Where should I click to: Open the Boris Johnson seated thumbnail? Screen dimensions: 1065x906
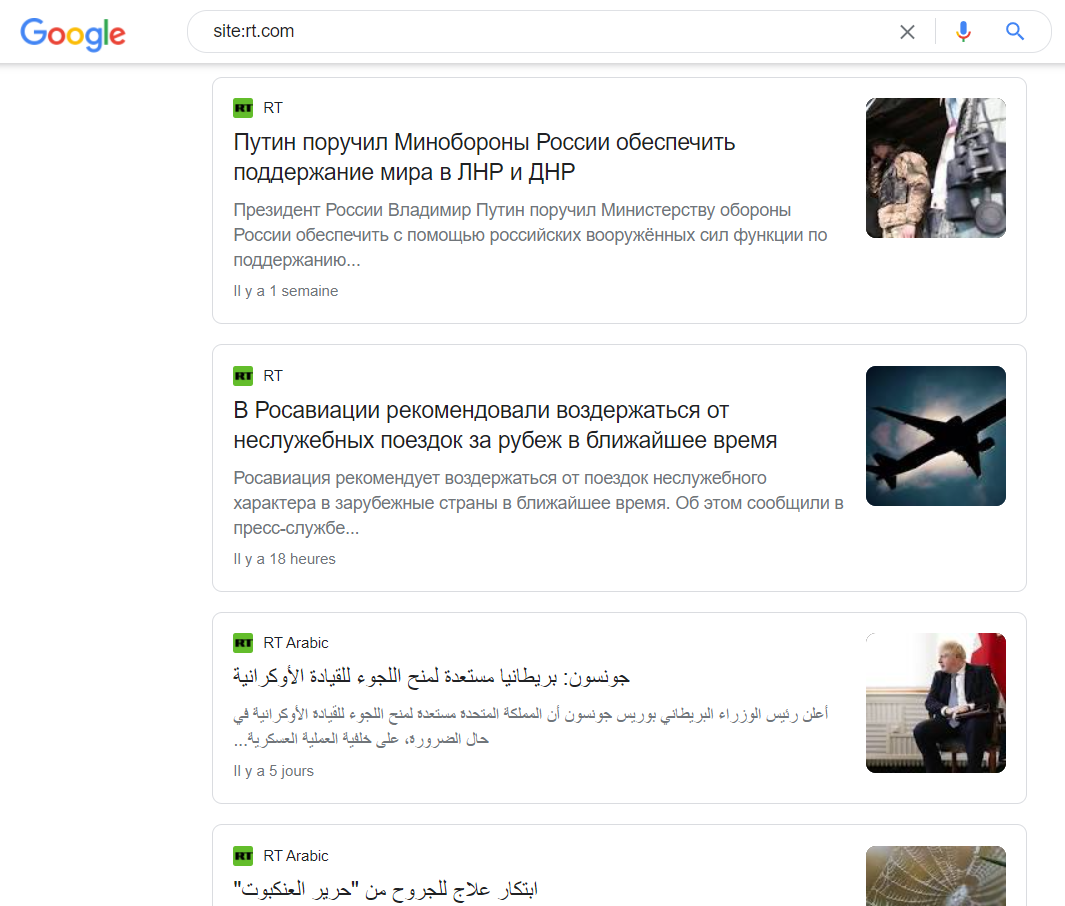click(x=936, y=703)
